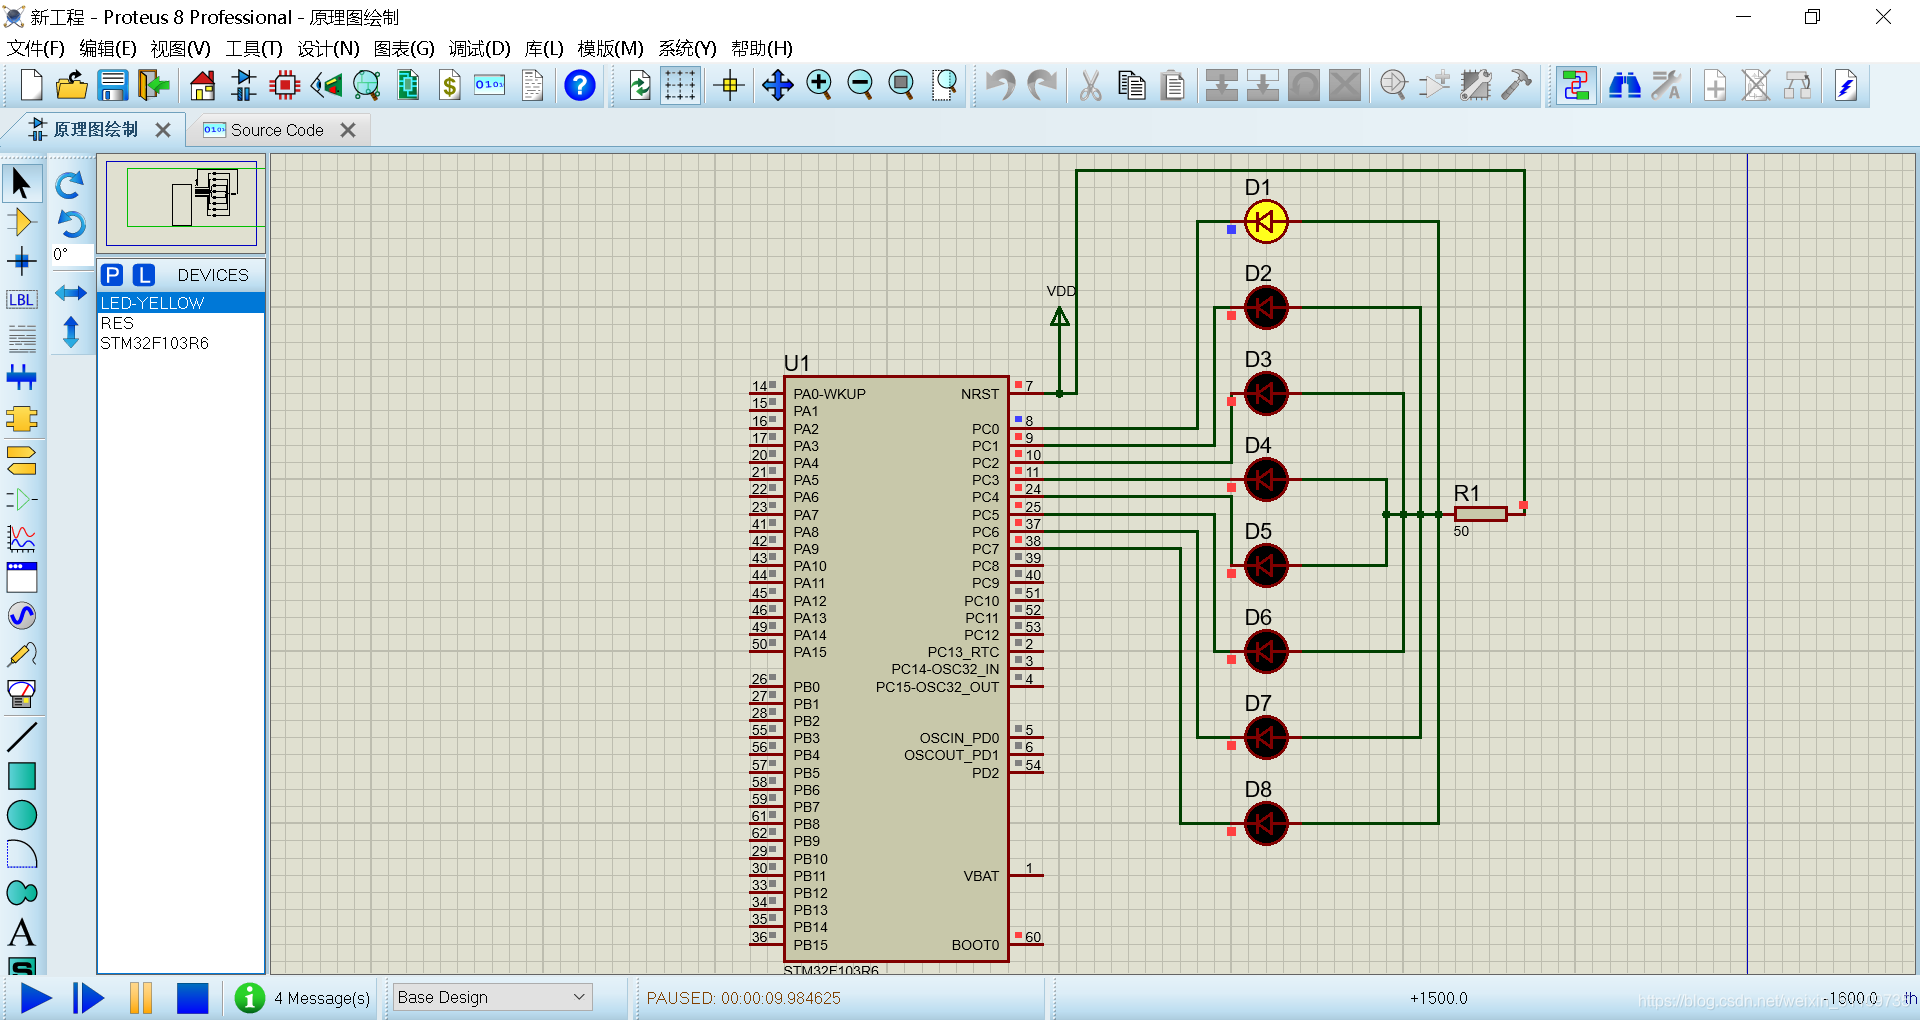Image resolution: width=1920 pixels, height=1020 pixels.
Task: Click the D8 LED component
Action: (x=1265, y=824)
